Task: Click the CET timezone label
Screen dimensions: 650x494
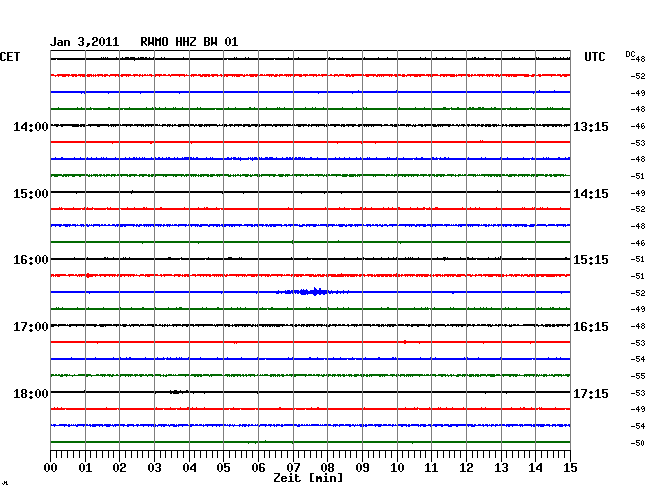Action: [10, 57]
